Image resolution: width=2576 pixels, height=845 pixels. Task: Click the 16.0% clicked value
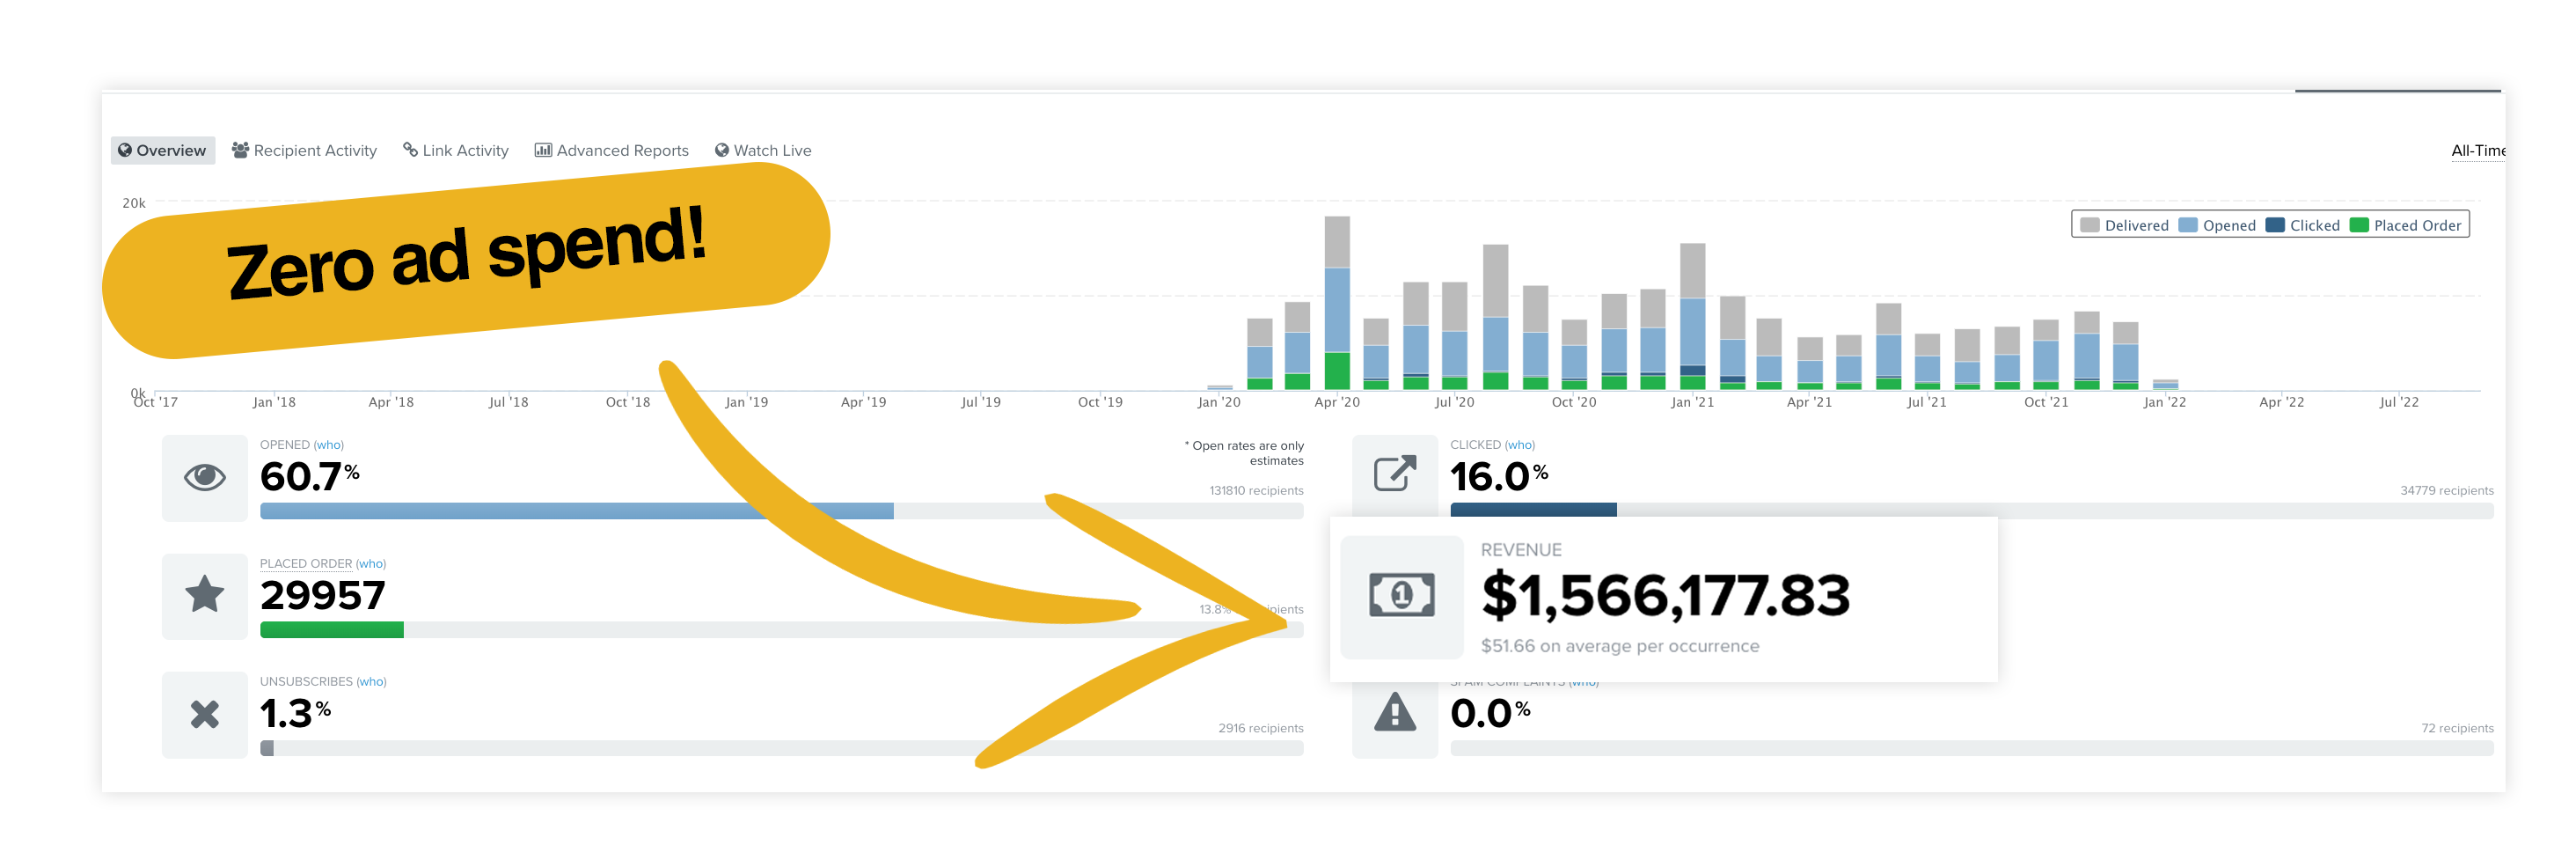[x=1500, y=477]
